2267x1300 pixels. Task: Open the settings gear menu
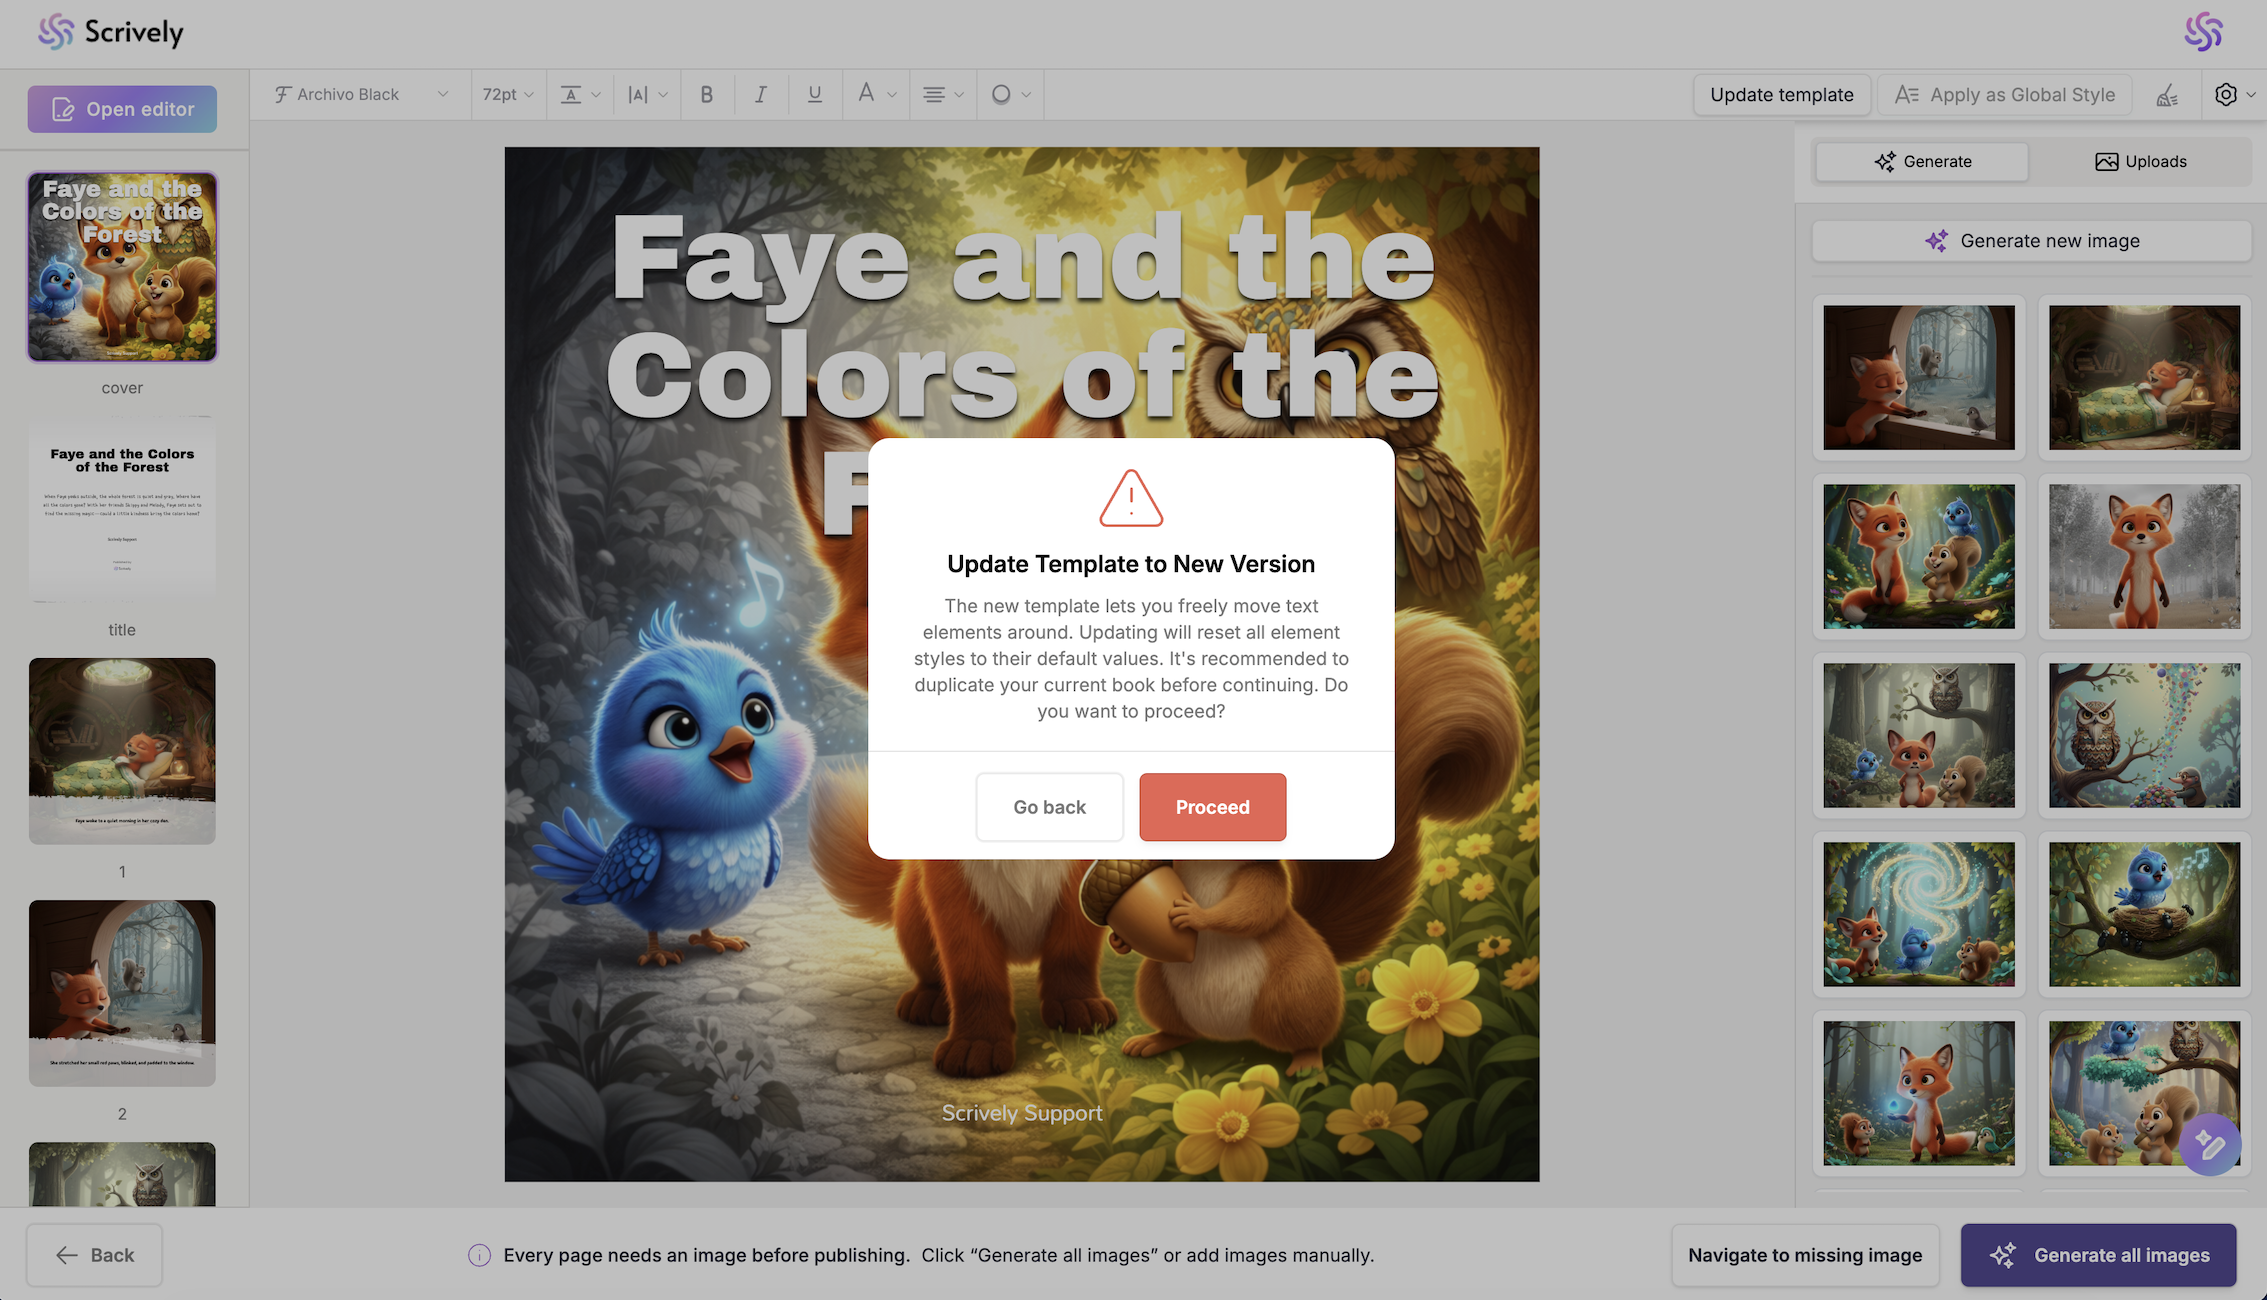(x=2226, y=94)
